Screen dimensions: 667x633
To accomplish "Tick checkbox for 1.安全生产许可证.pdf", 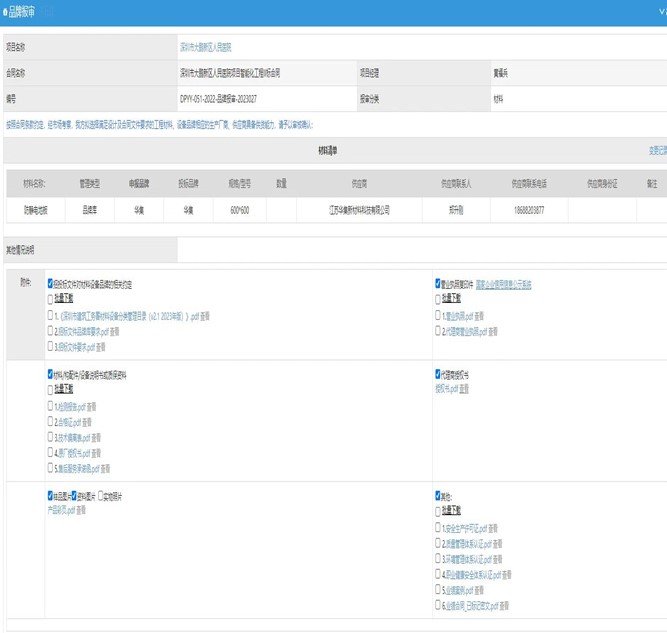I will 438,528.
